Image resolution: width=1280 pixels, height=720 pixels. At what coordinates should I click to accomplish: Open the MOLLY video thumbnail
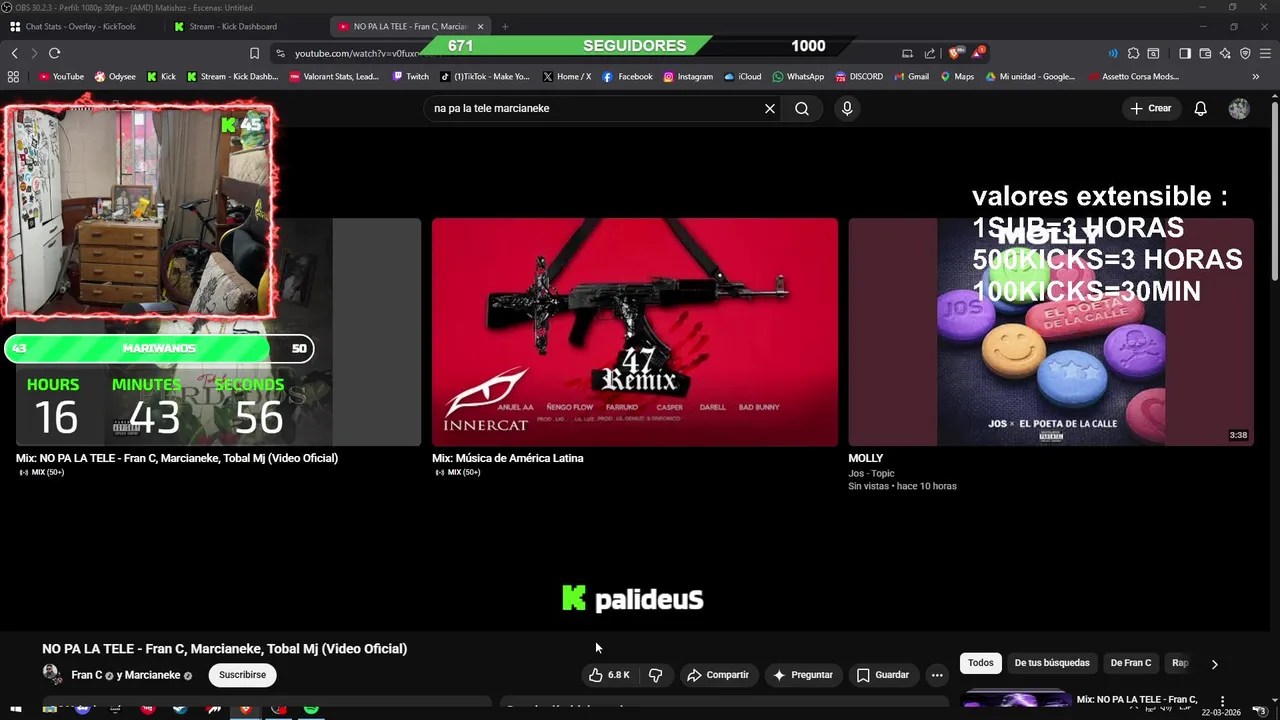tap(1051, 332)
